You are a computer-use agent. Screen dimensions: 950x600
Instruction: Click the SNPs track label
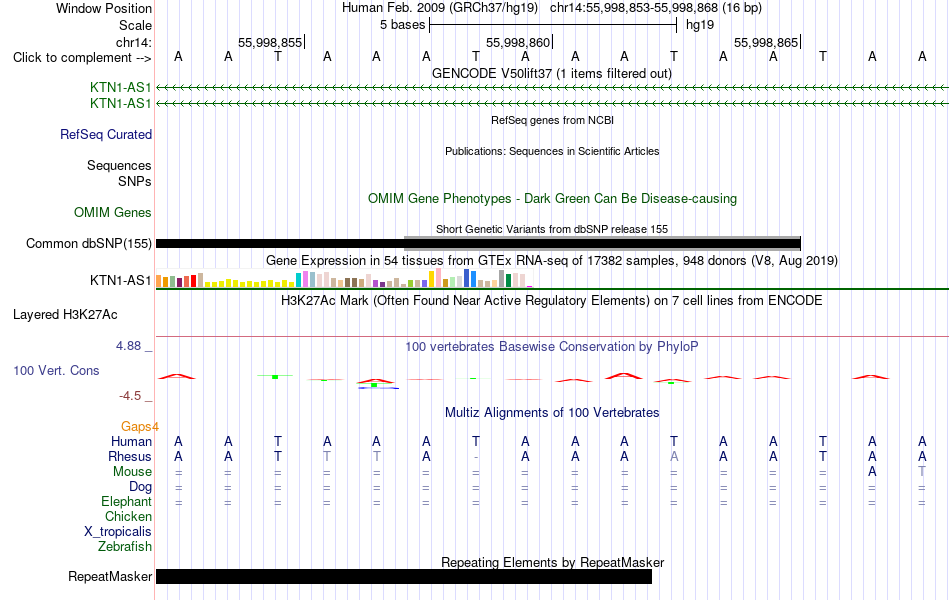coord(135,181)
